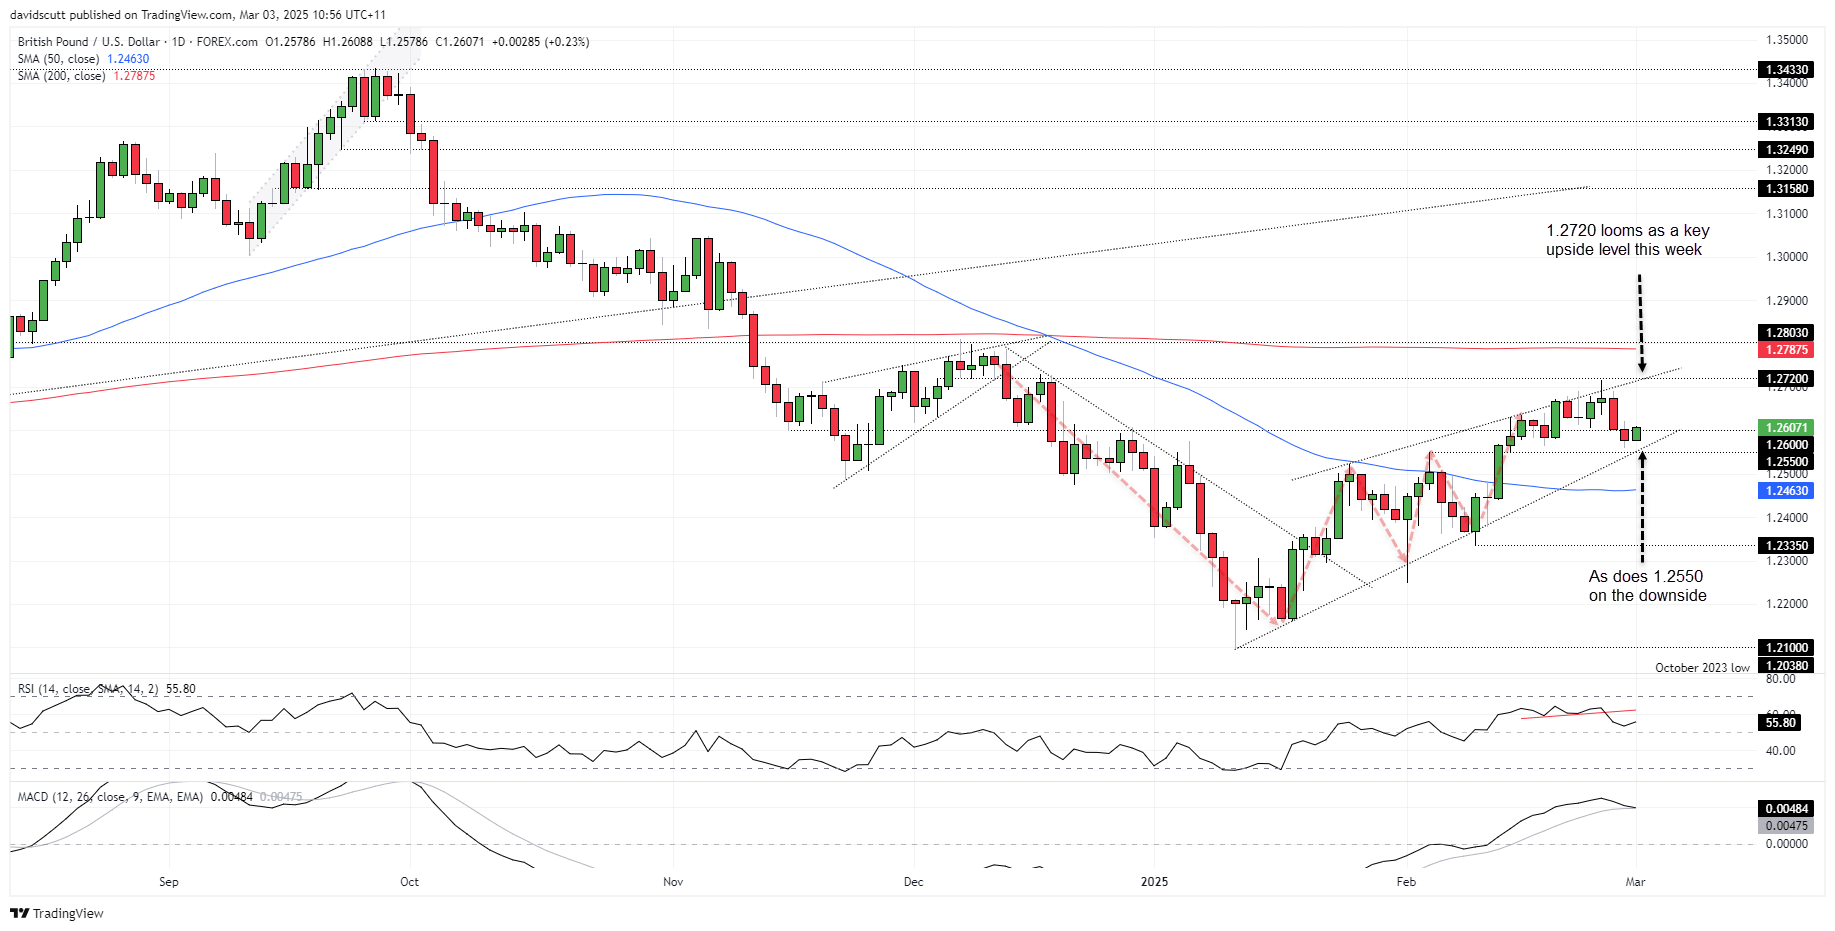Click the MACD 0.00484 value tag
Screen dimensions: 1835x931
tap(1786, 809)
